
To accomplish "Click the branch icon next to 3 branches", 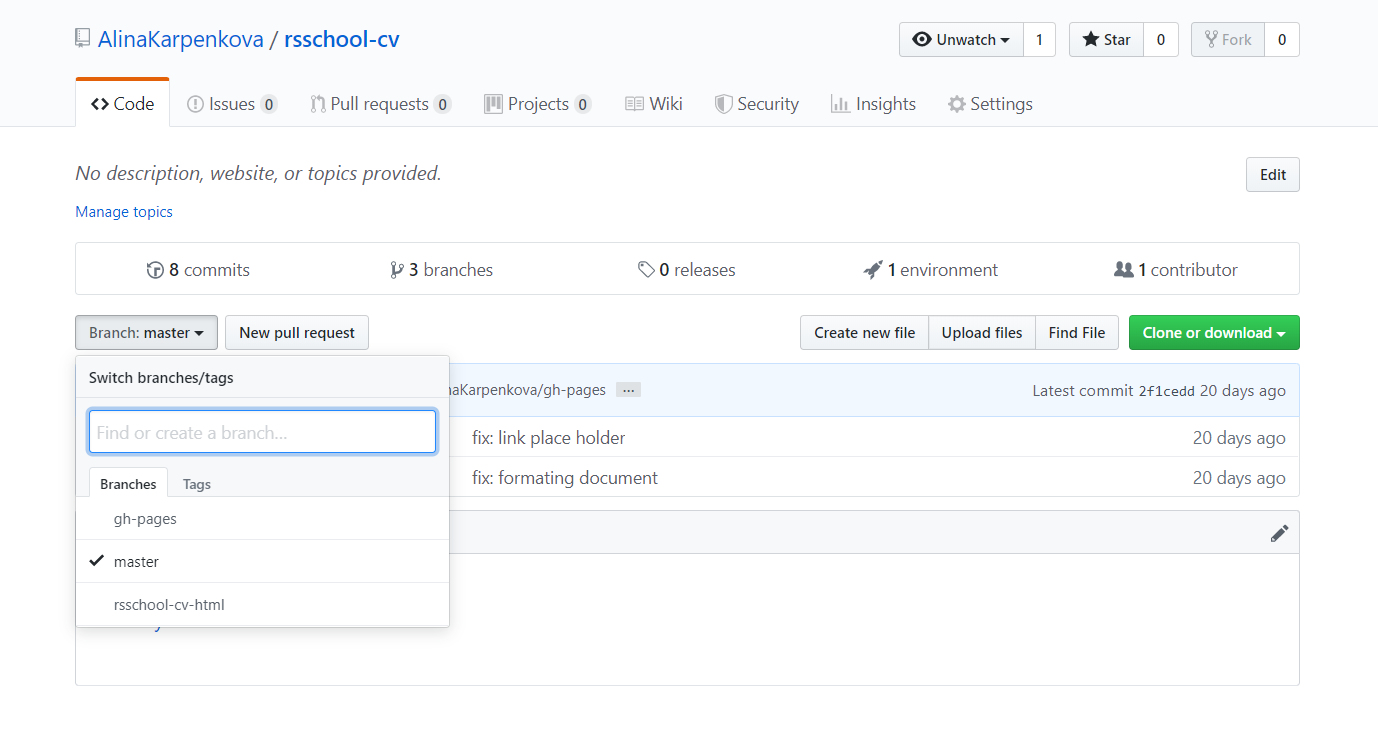I will 398,269.
